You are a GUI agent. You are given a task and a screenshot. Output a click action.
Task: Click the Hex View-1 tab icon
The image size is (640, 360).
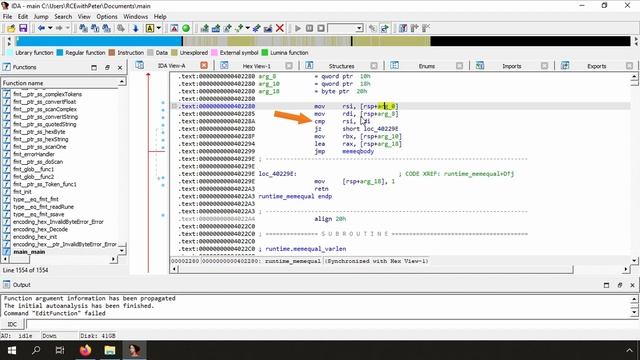pos(224,65)
